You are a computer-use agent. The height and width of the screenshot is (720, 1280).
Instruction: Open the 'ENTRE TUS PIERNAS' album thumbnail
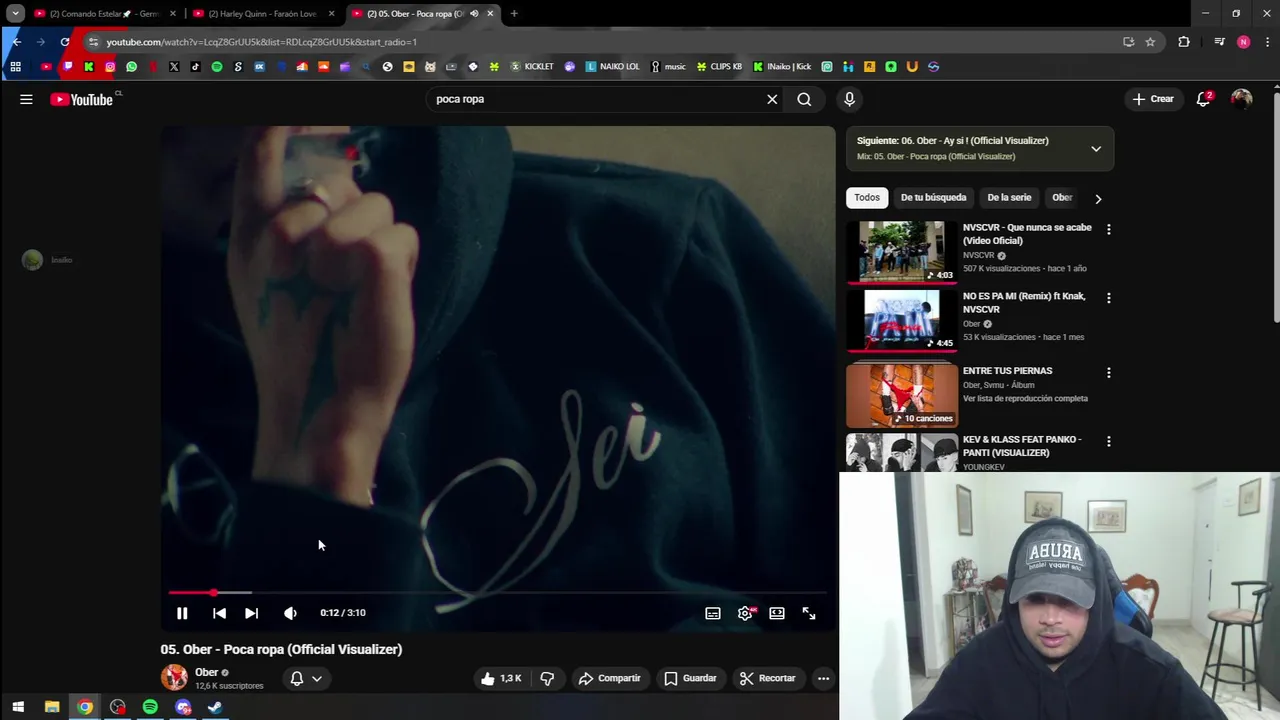pos(902,394)
